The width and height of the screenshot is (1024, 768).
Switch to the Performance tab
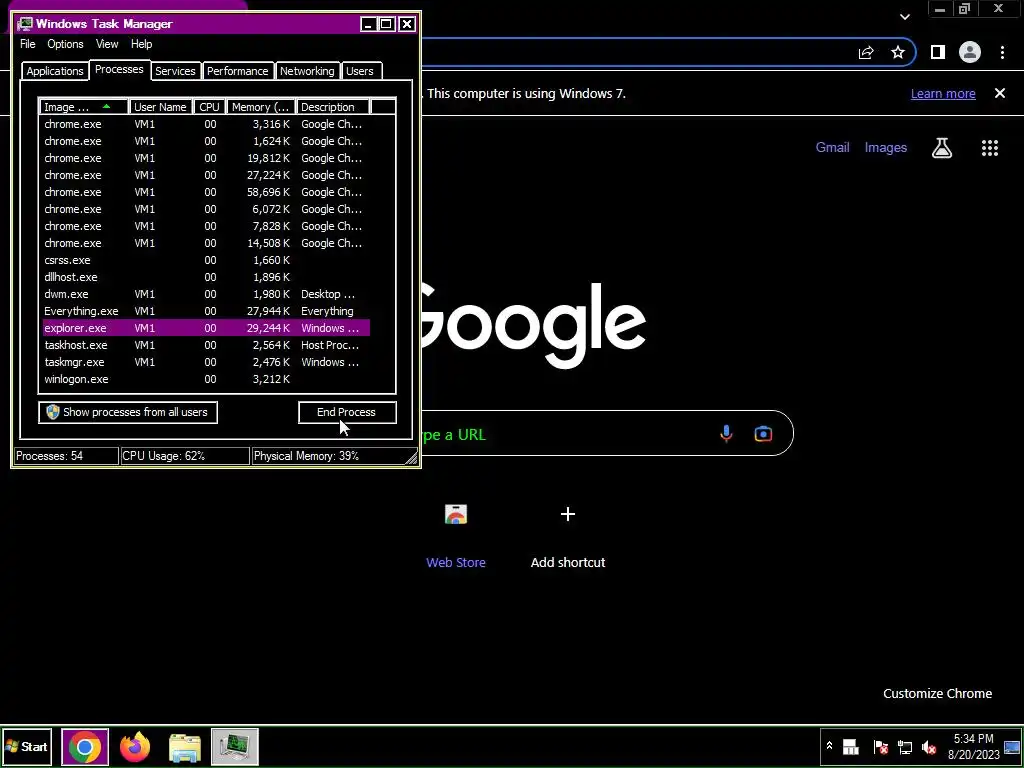(238, 71)
